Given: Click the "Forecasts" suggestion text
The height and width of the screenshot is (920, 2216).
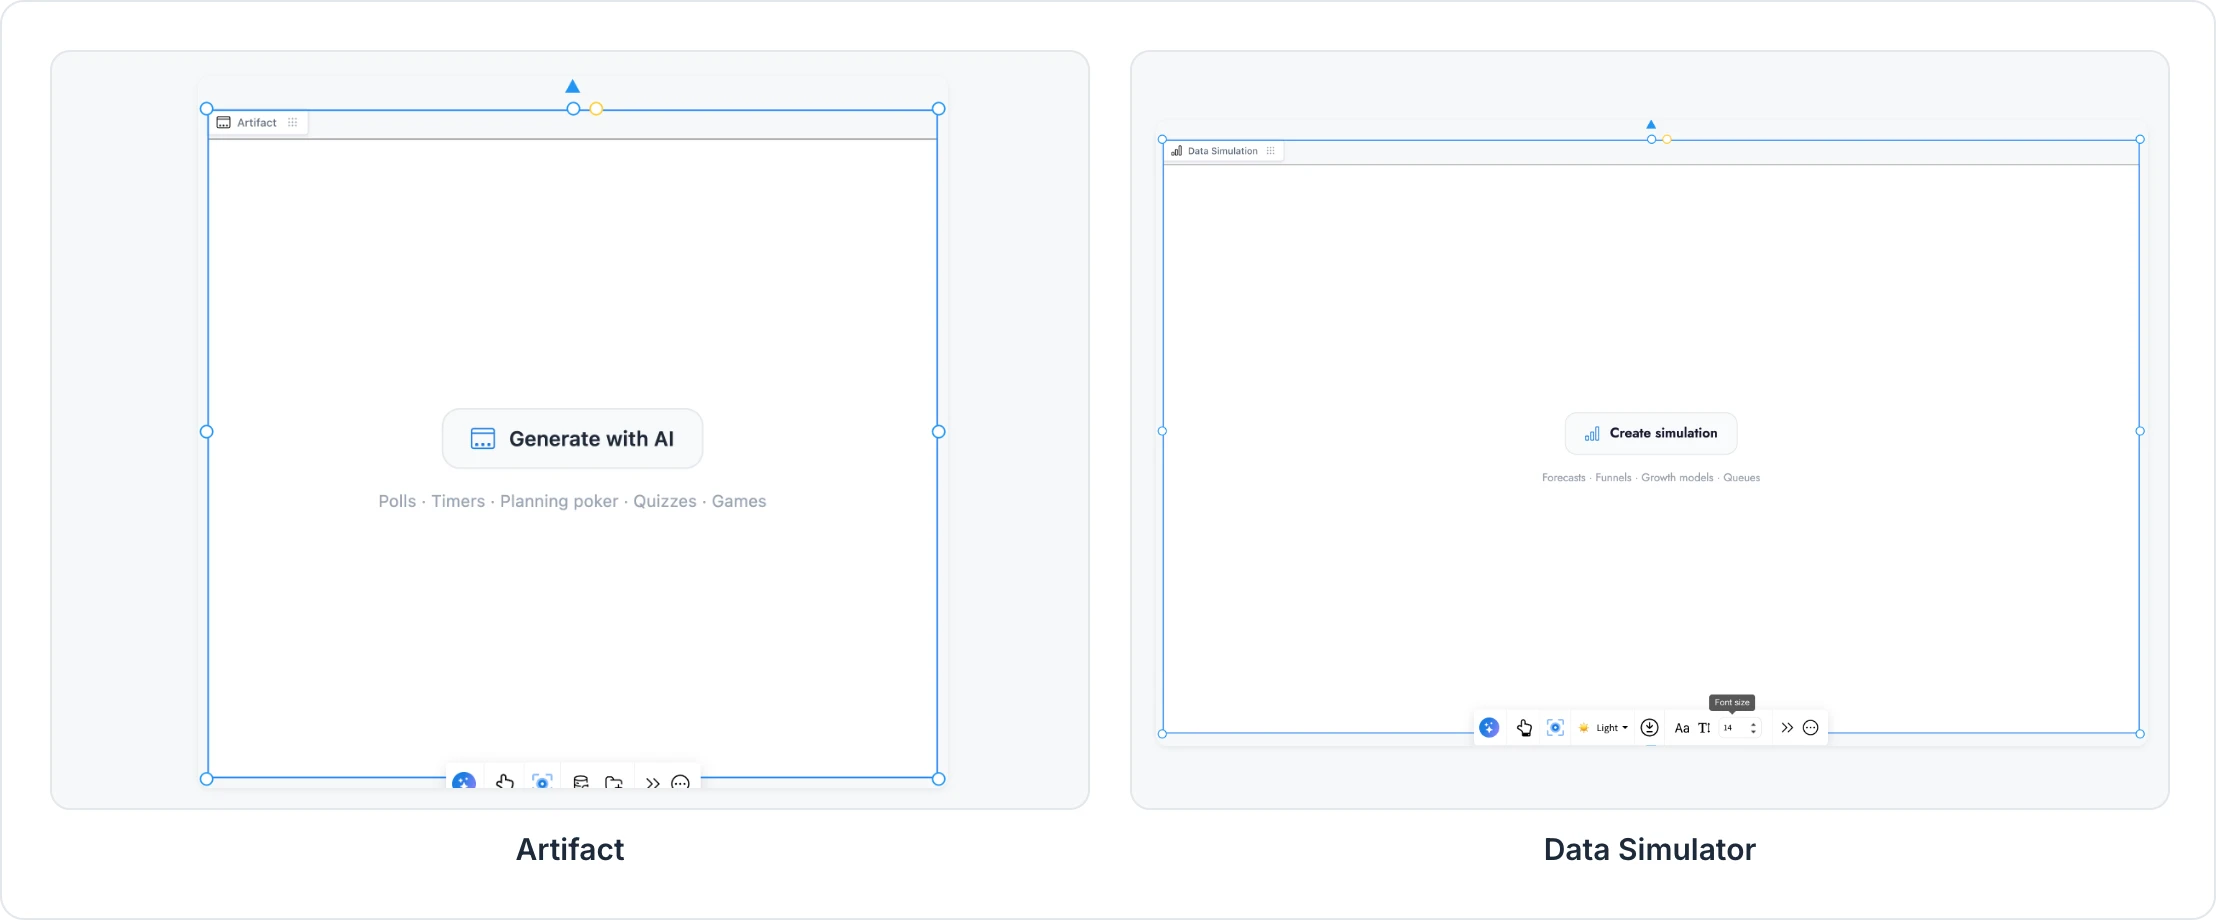Looking at the screenshot, I should (x=1564, y=478).
